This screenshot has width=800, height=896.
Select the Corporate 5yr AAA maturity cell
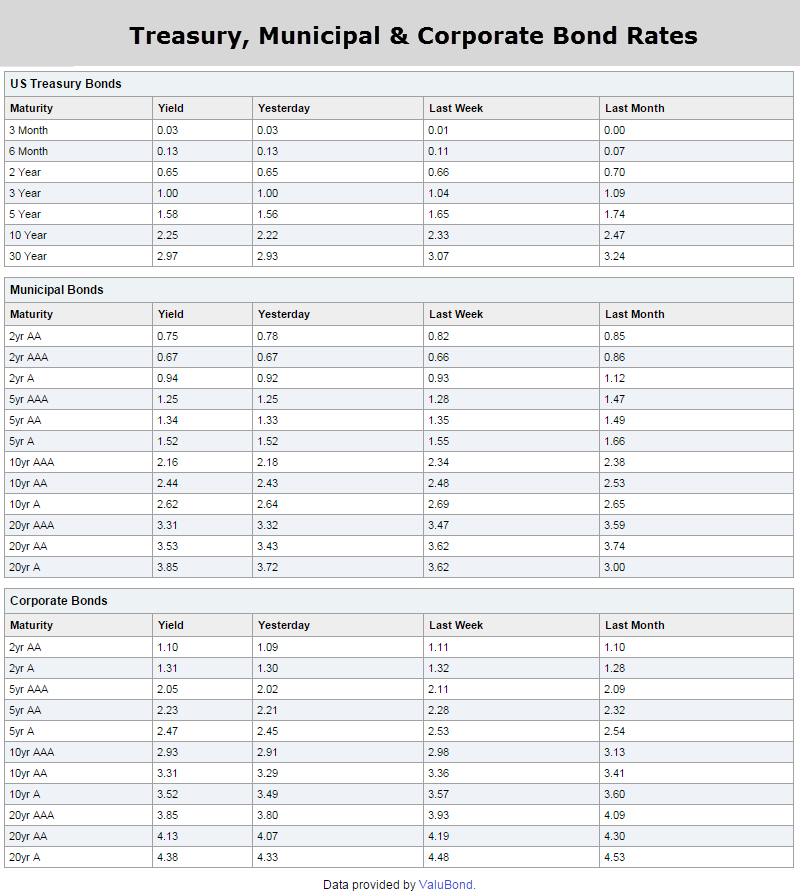[28, 689]
